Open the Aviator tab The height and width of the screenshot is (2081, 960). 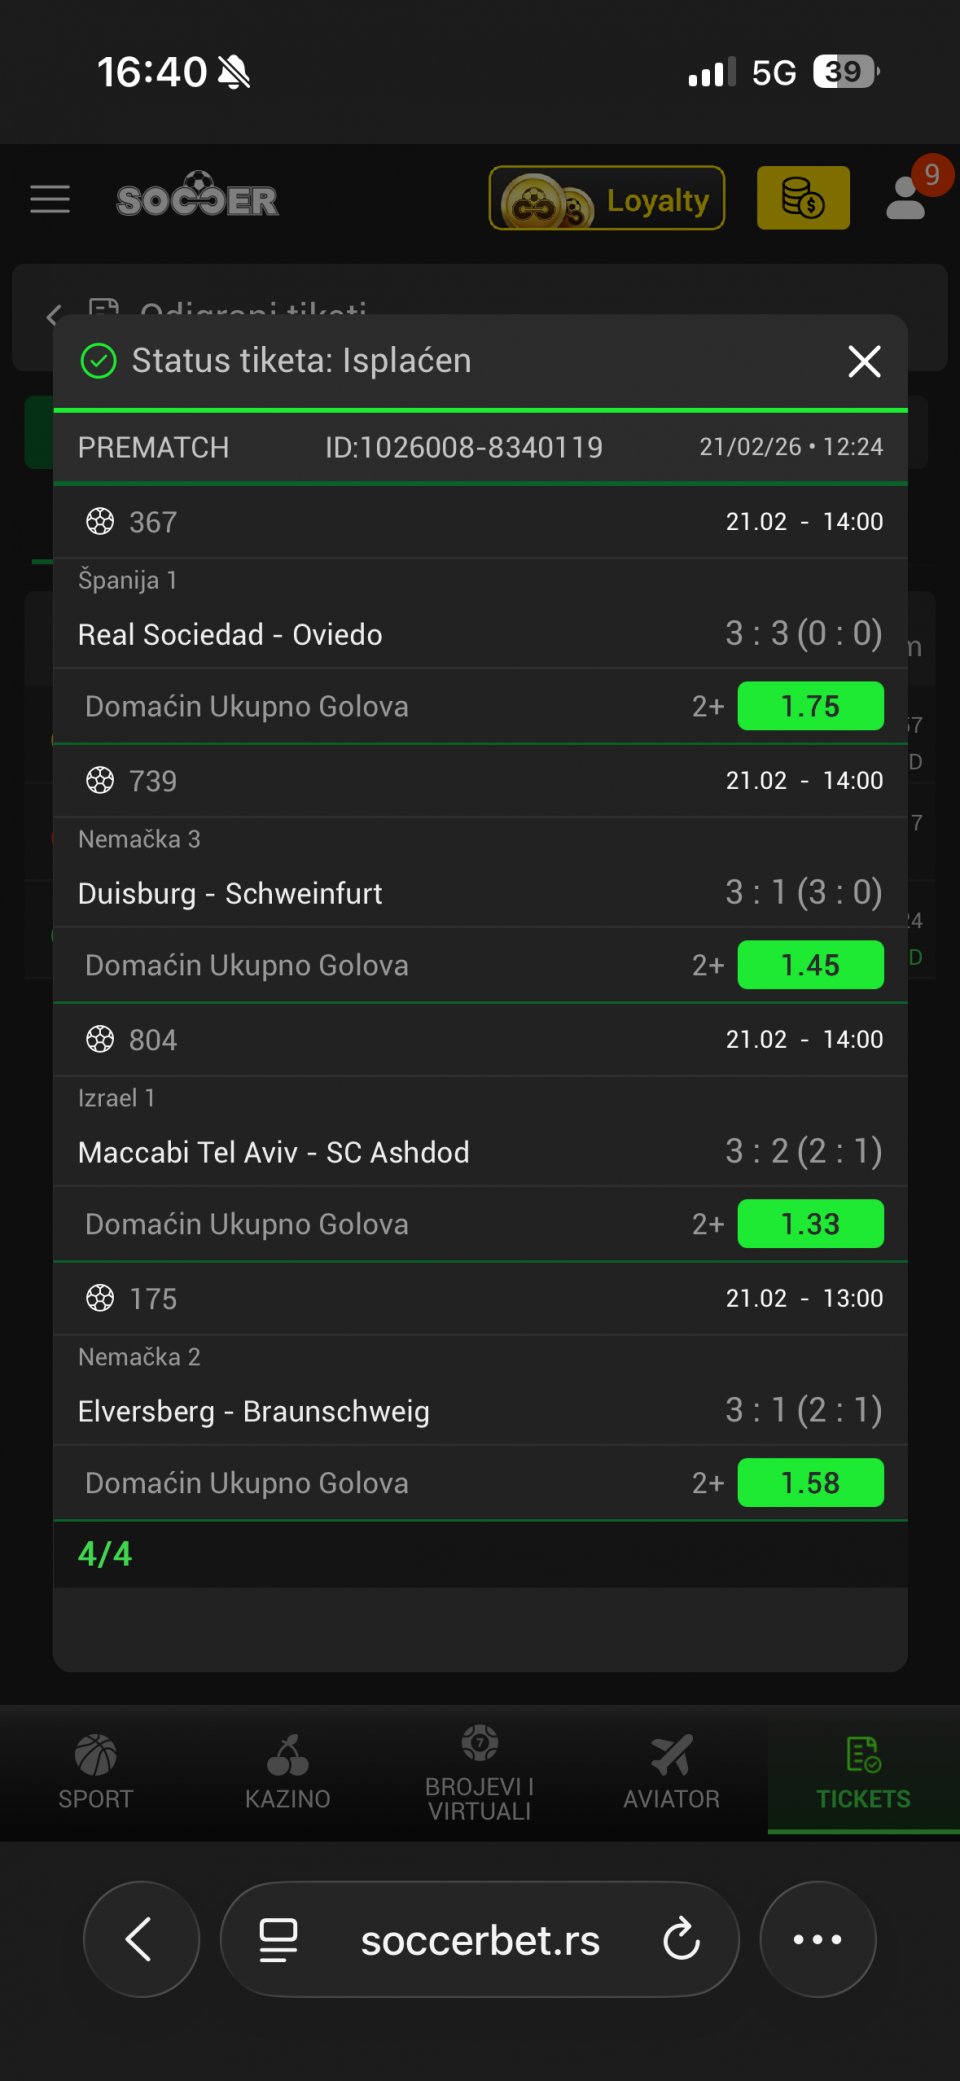tap(671, 1772)
